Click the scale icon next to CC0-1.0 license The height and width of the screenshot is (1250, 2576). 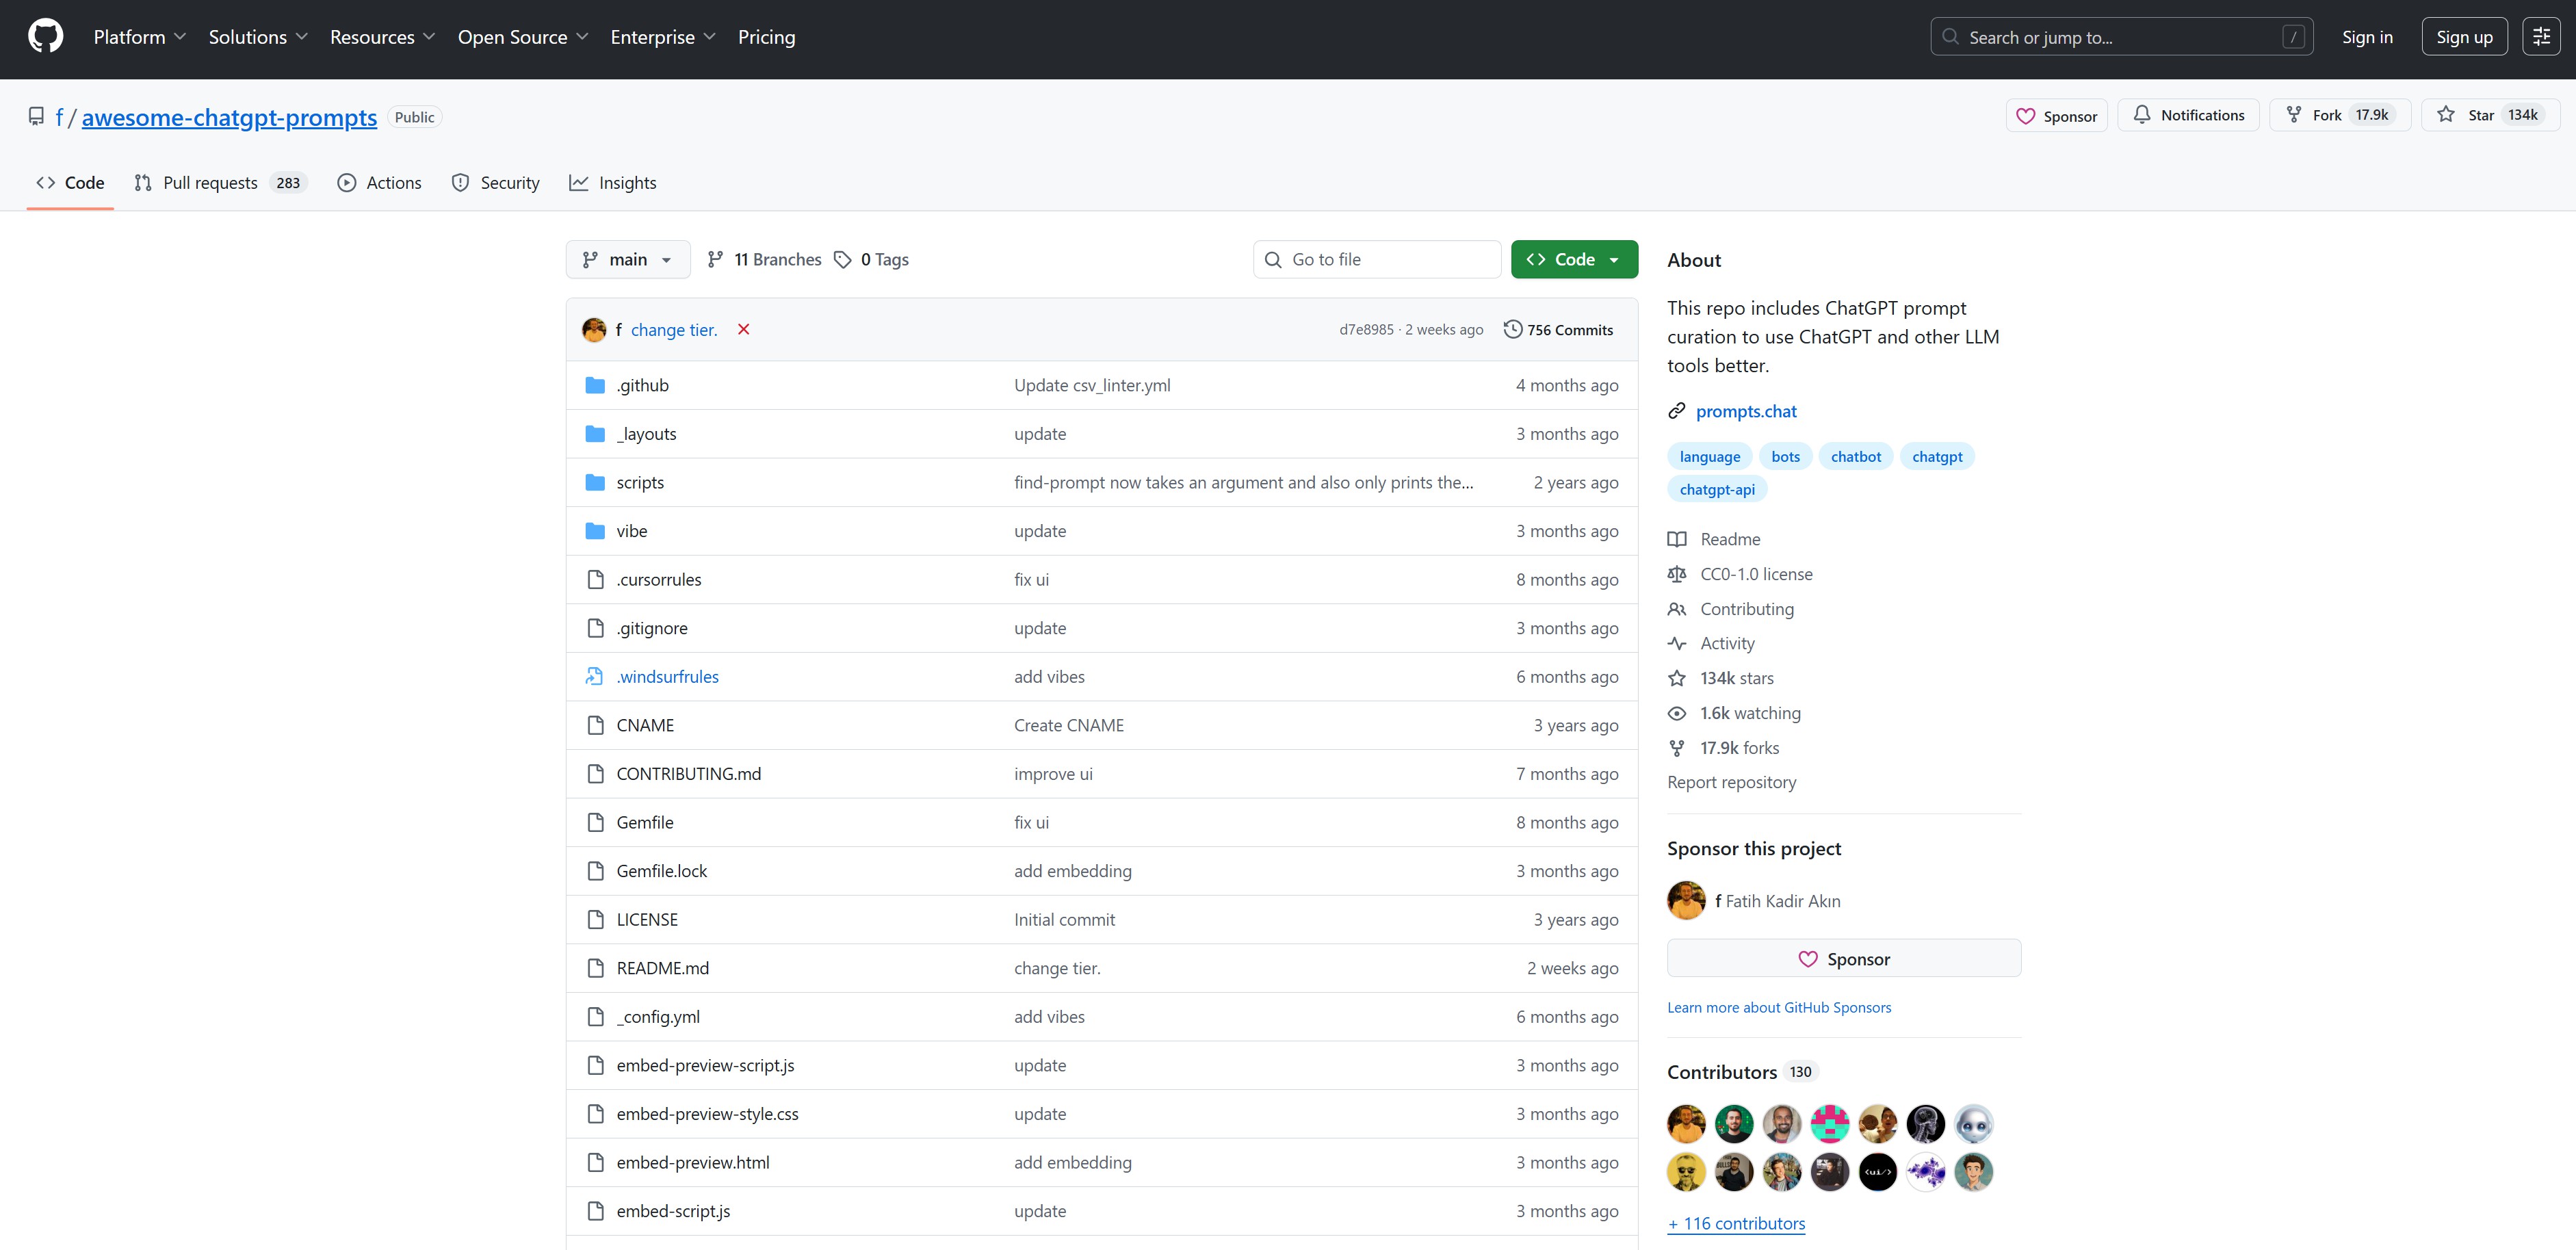click(1677, 575)
